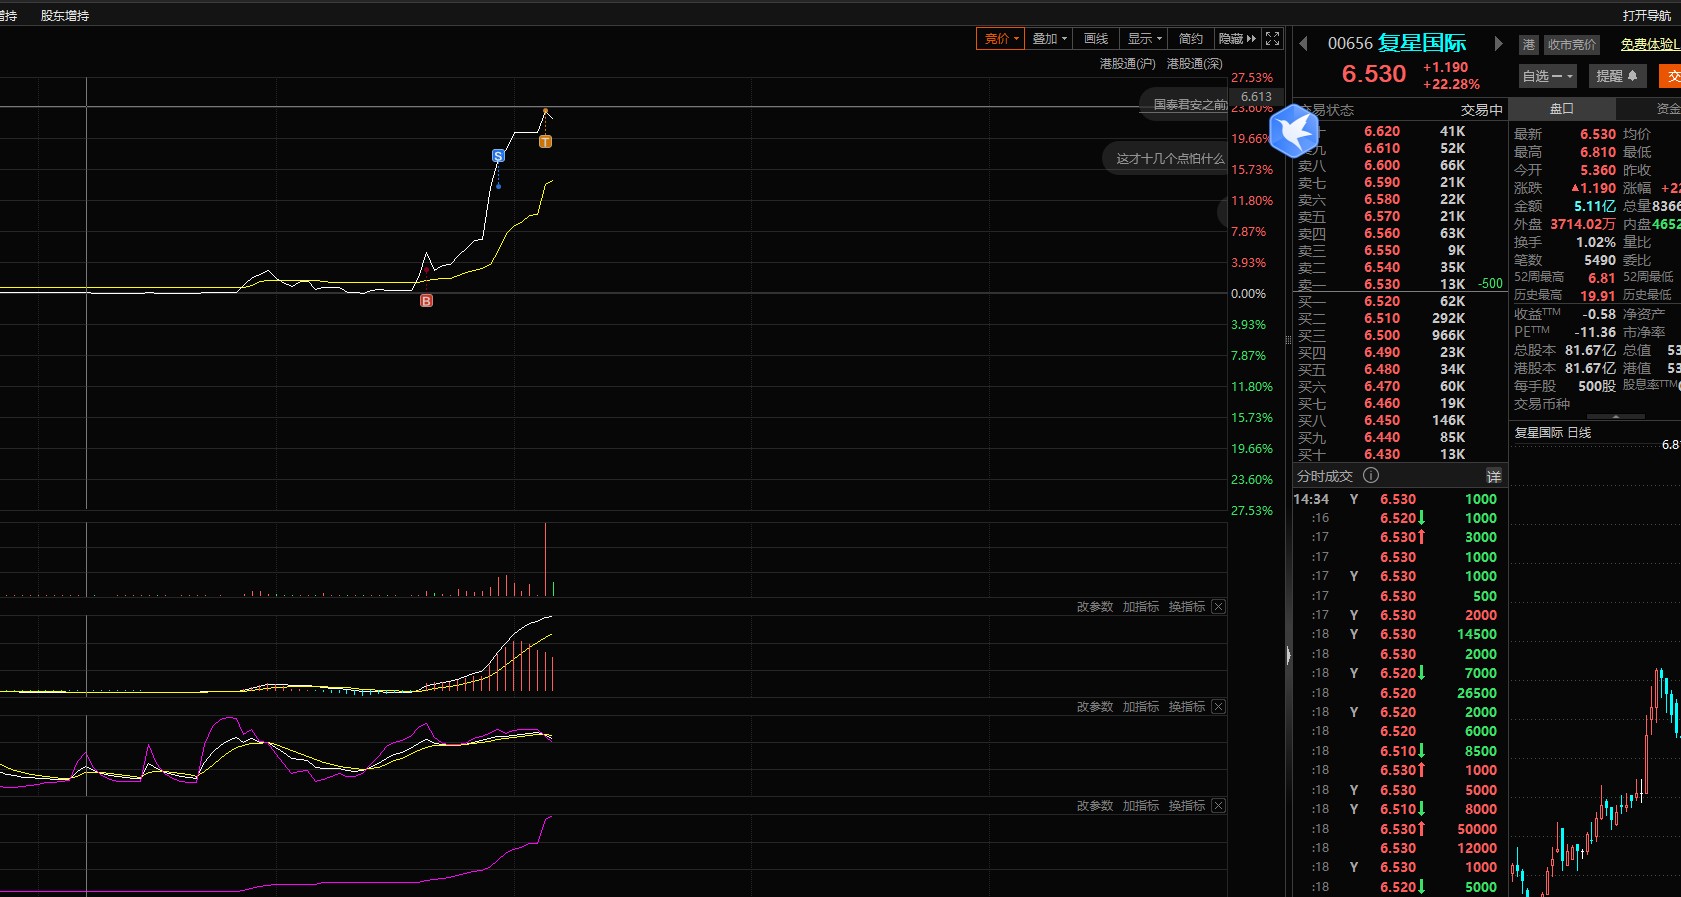Image resolution: width=1681 pixels, height=897 pixels.
Task: Click the 复星国际 日线 mini chart label
Action: click(1552, 433)
